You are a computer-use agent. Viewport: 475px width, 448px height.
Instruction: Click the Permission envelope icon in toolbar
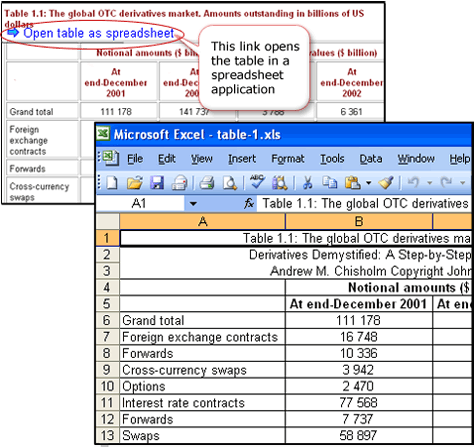(180, 183)
